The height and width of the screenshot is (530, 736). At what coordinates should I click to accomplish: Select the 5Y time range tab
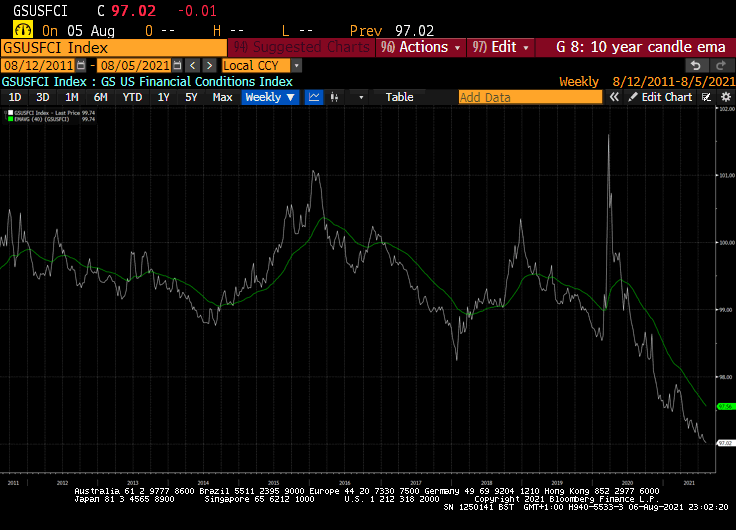[x=190, y=97]
